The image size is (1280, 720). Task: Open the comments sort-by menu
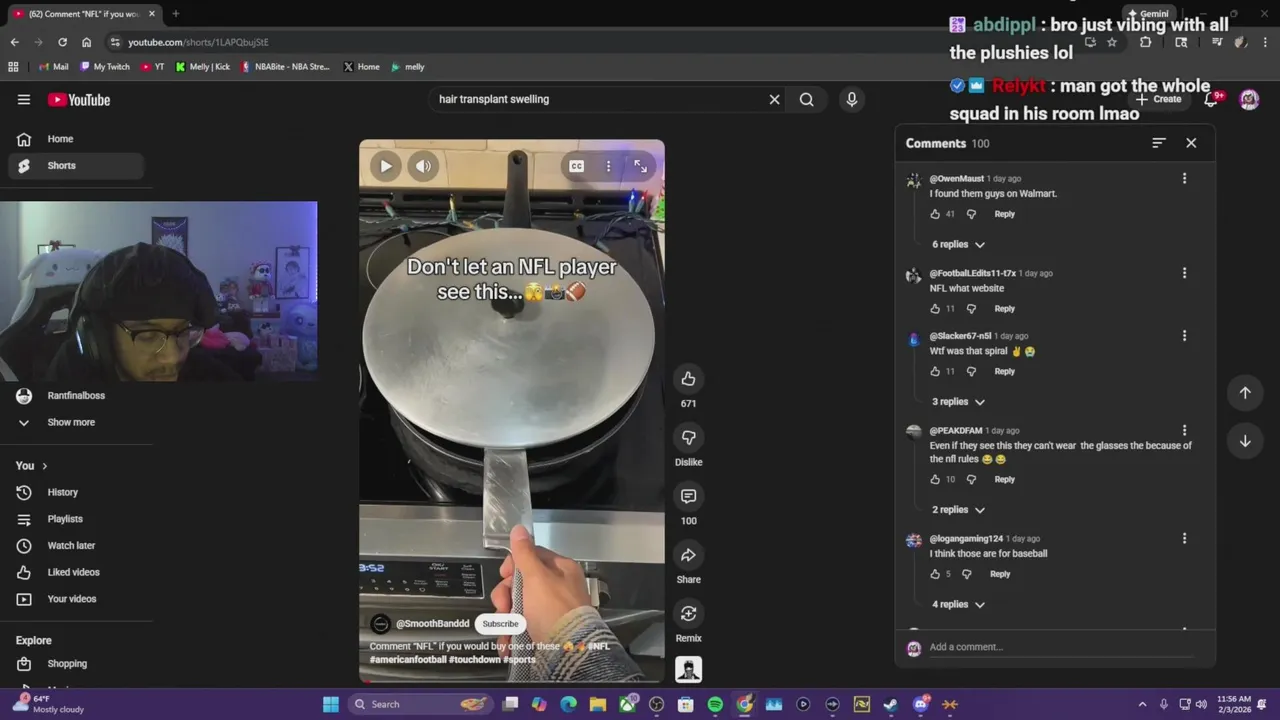(1158, 143)
